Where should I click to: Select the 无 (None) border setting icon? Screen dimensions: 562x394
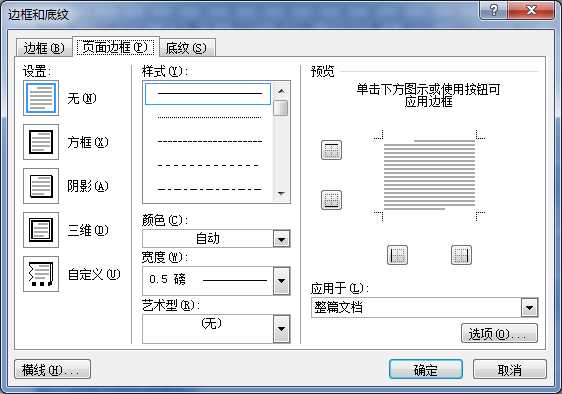(41, 98)
